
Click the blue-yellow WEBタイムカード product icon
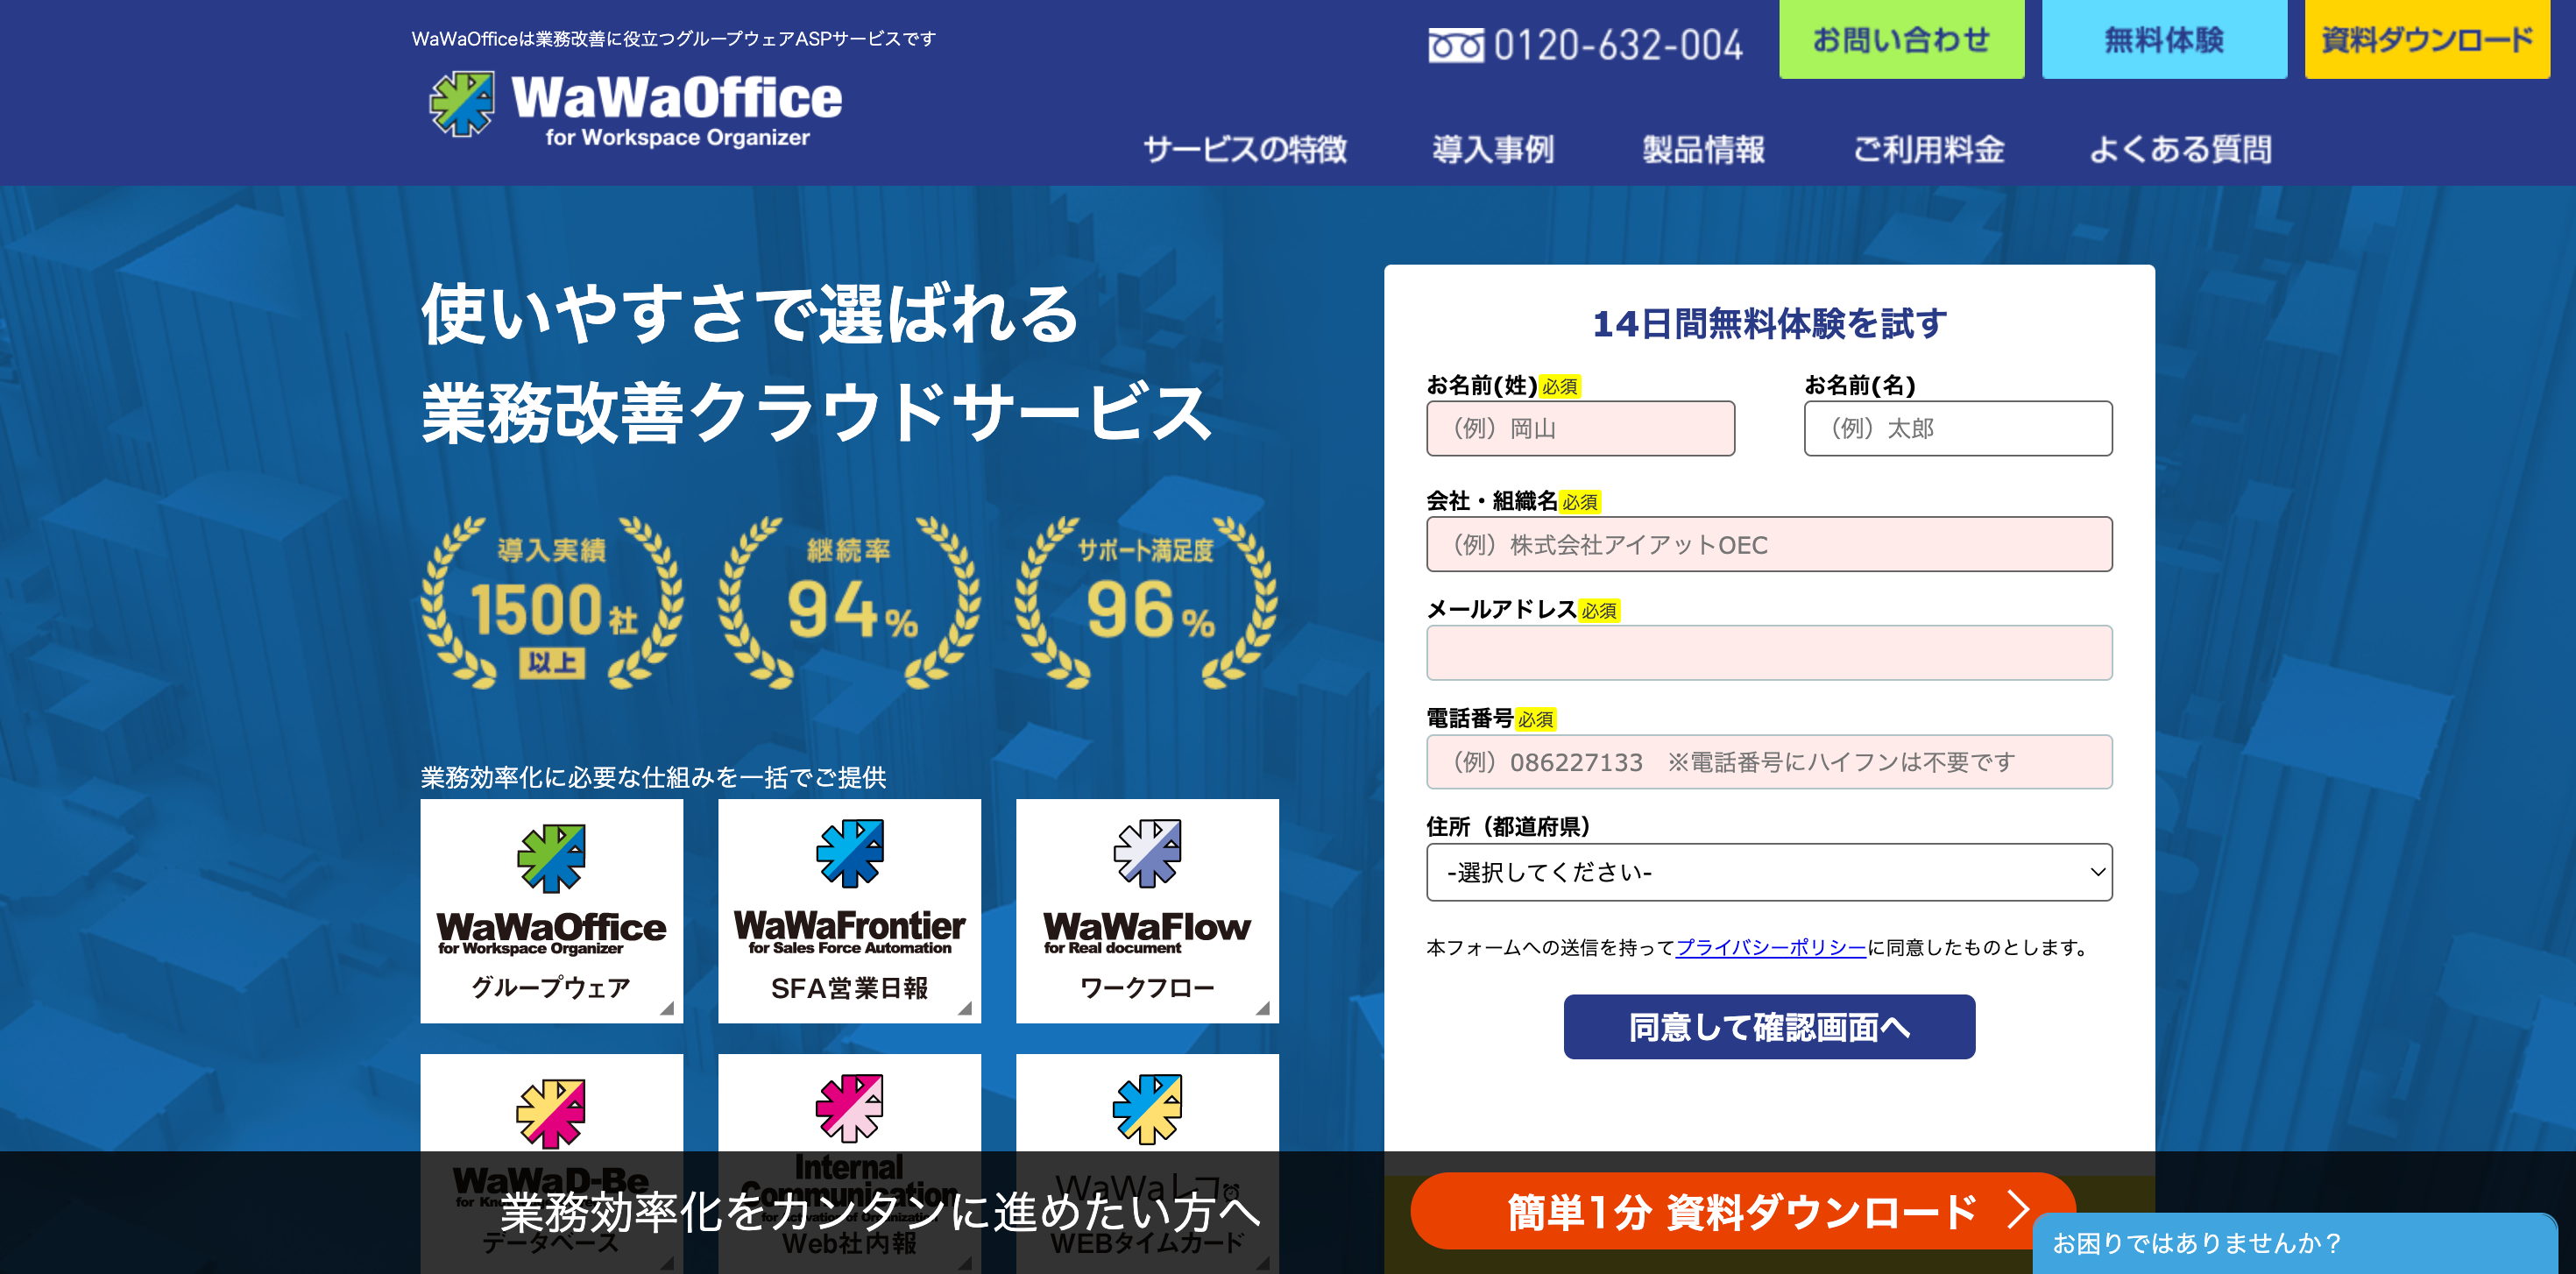click(x=1147, y=1108)
